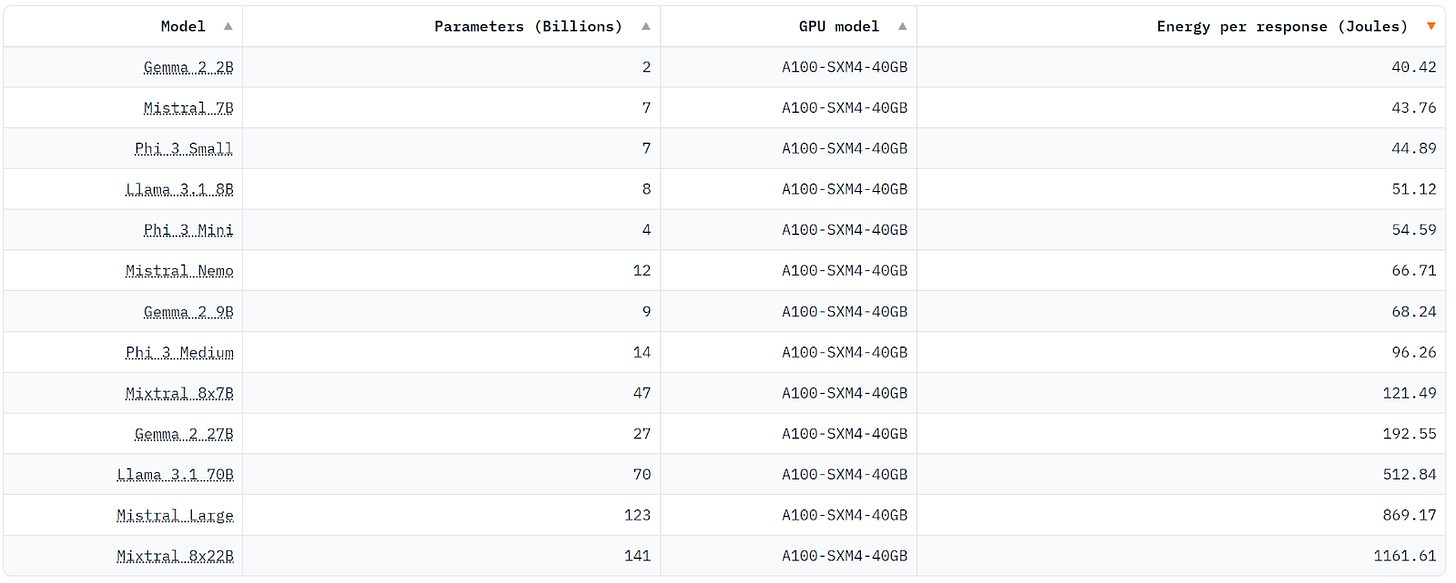1456x583 pixels.
Task: Click Energy per response (Joules) header
Action: pos(1282,27)
